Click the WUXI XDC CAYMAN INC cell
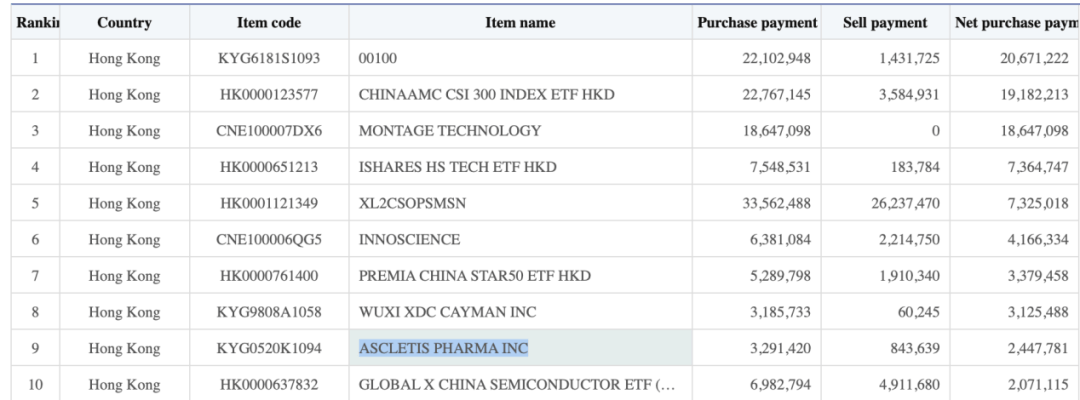The height and width of the screenshot is (400, 1080). (x=447, y=312)
